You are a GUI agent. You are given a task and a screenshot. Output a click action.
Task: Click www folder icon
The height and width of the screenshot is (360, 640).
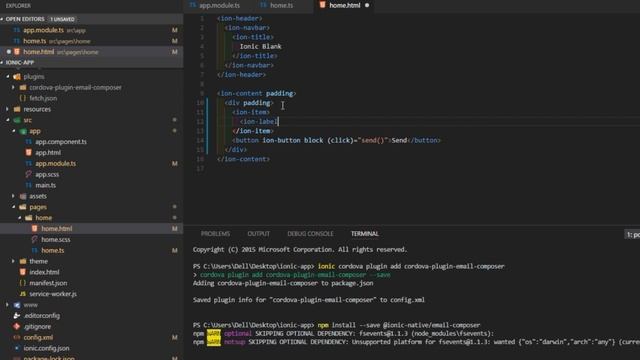17,304
